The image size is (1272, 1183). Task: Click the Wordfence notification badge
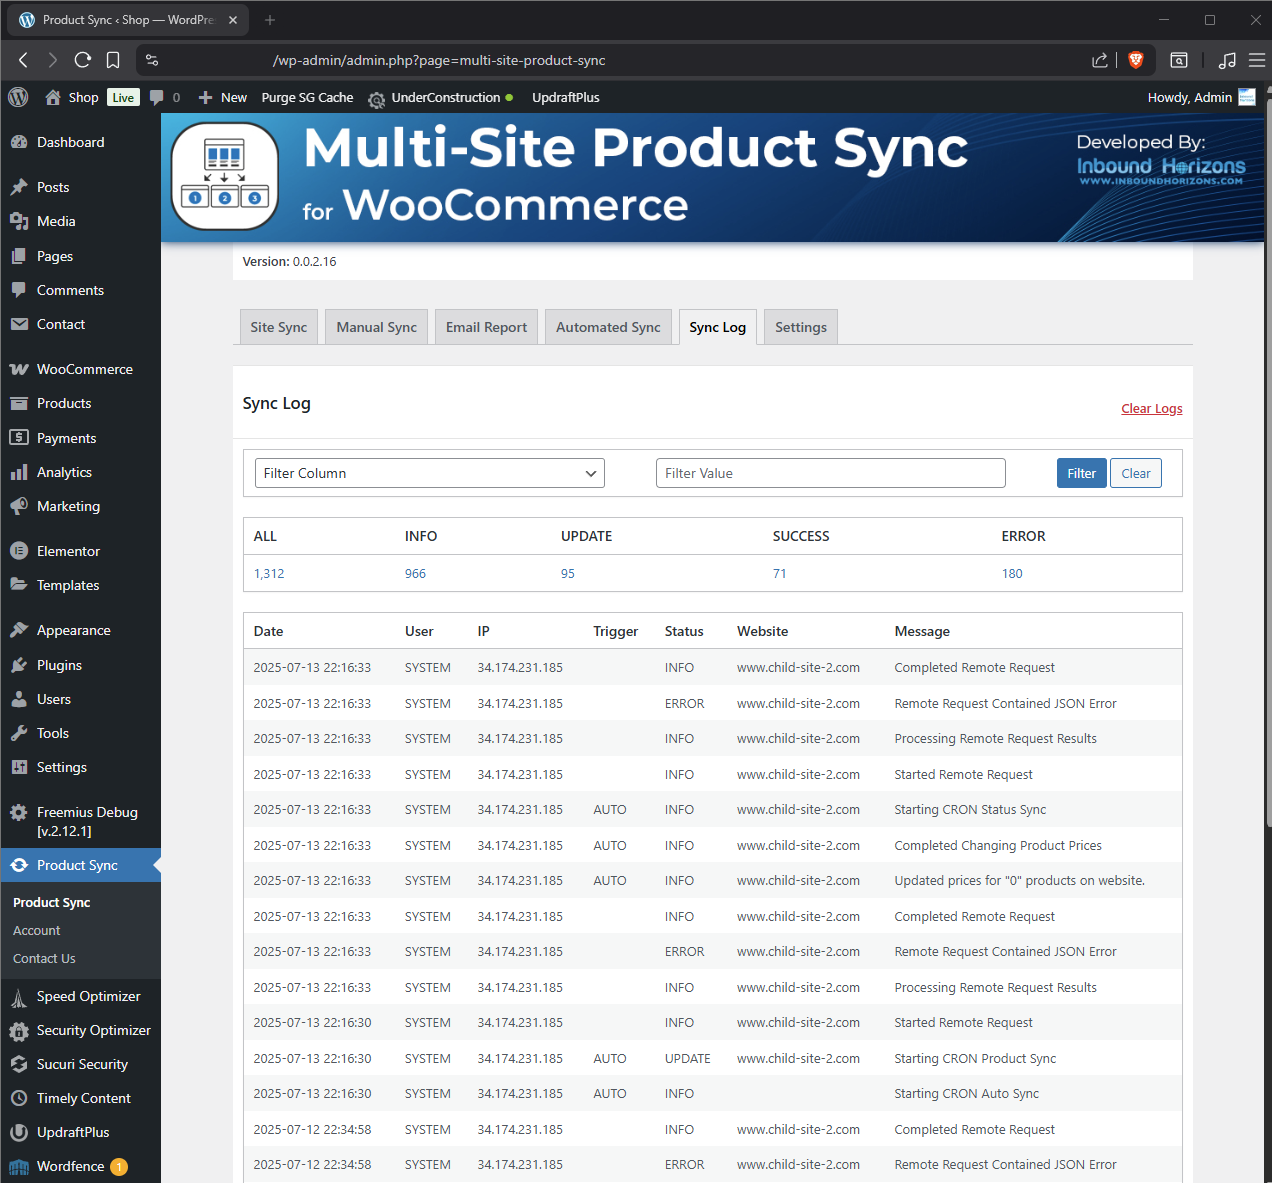(119, 1167)
